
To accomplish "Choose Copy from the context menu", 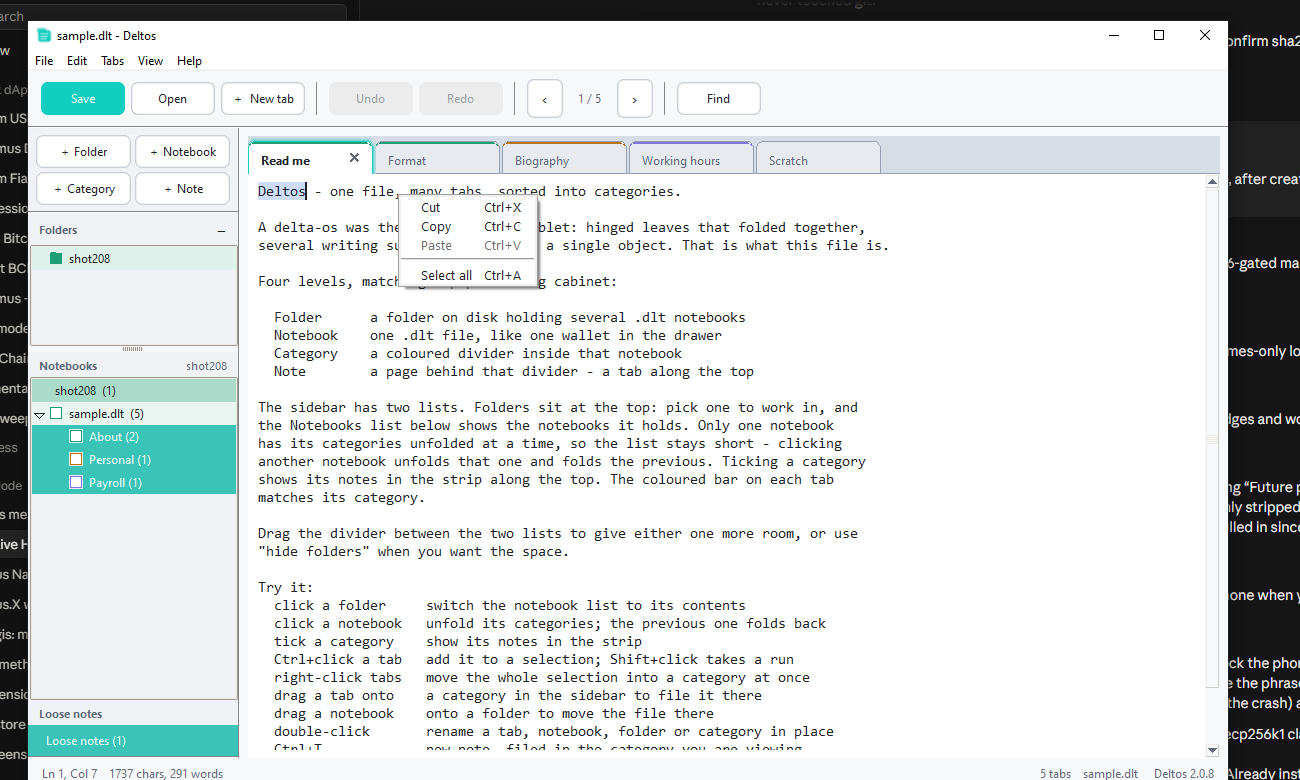I will [467, 227].
